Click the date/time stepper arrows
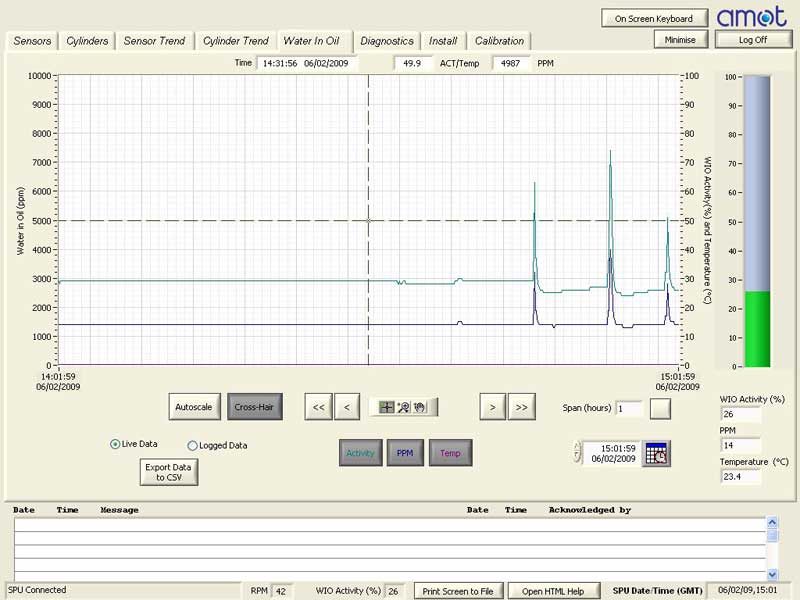The height and width of the screenshot is (600, 800). coord(577,452)
